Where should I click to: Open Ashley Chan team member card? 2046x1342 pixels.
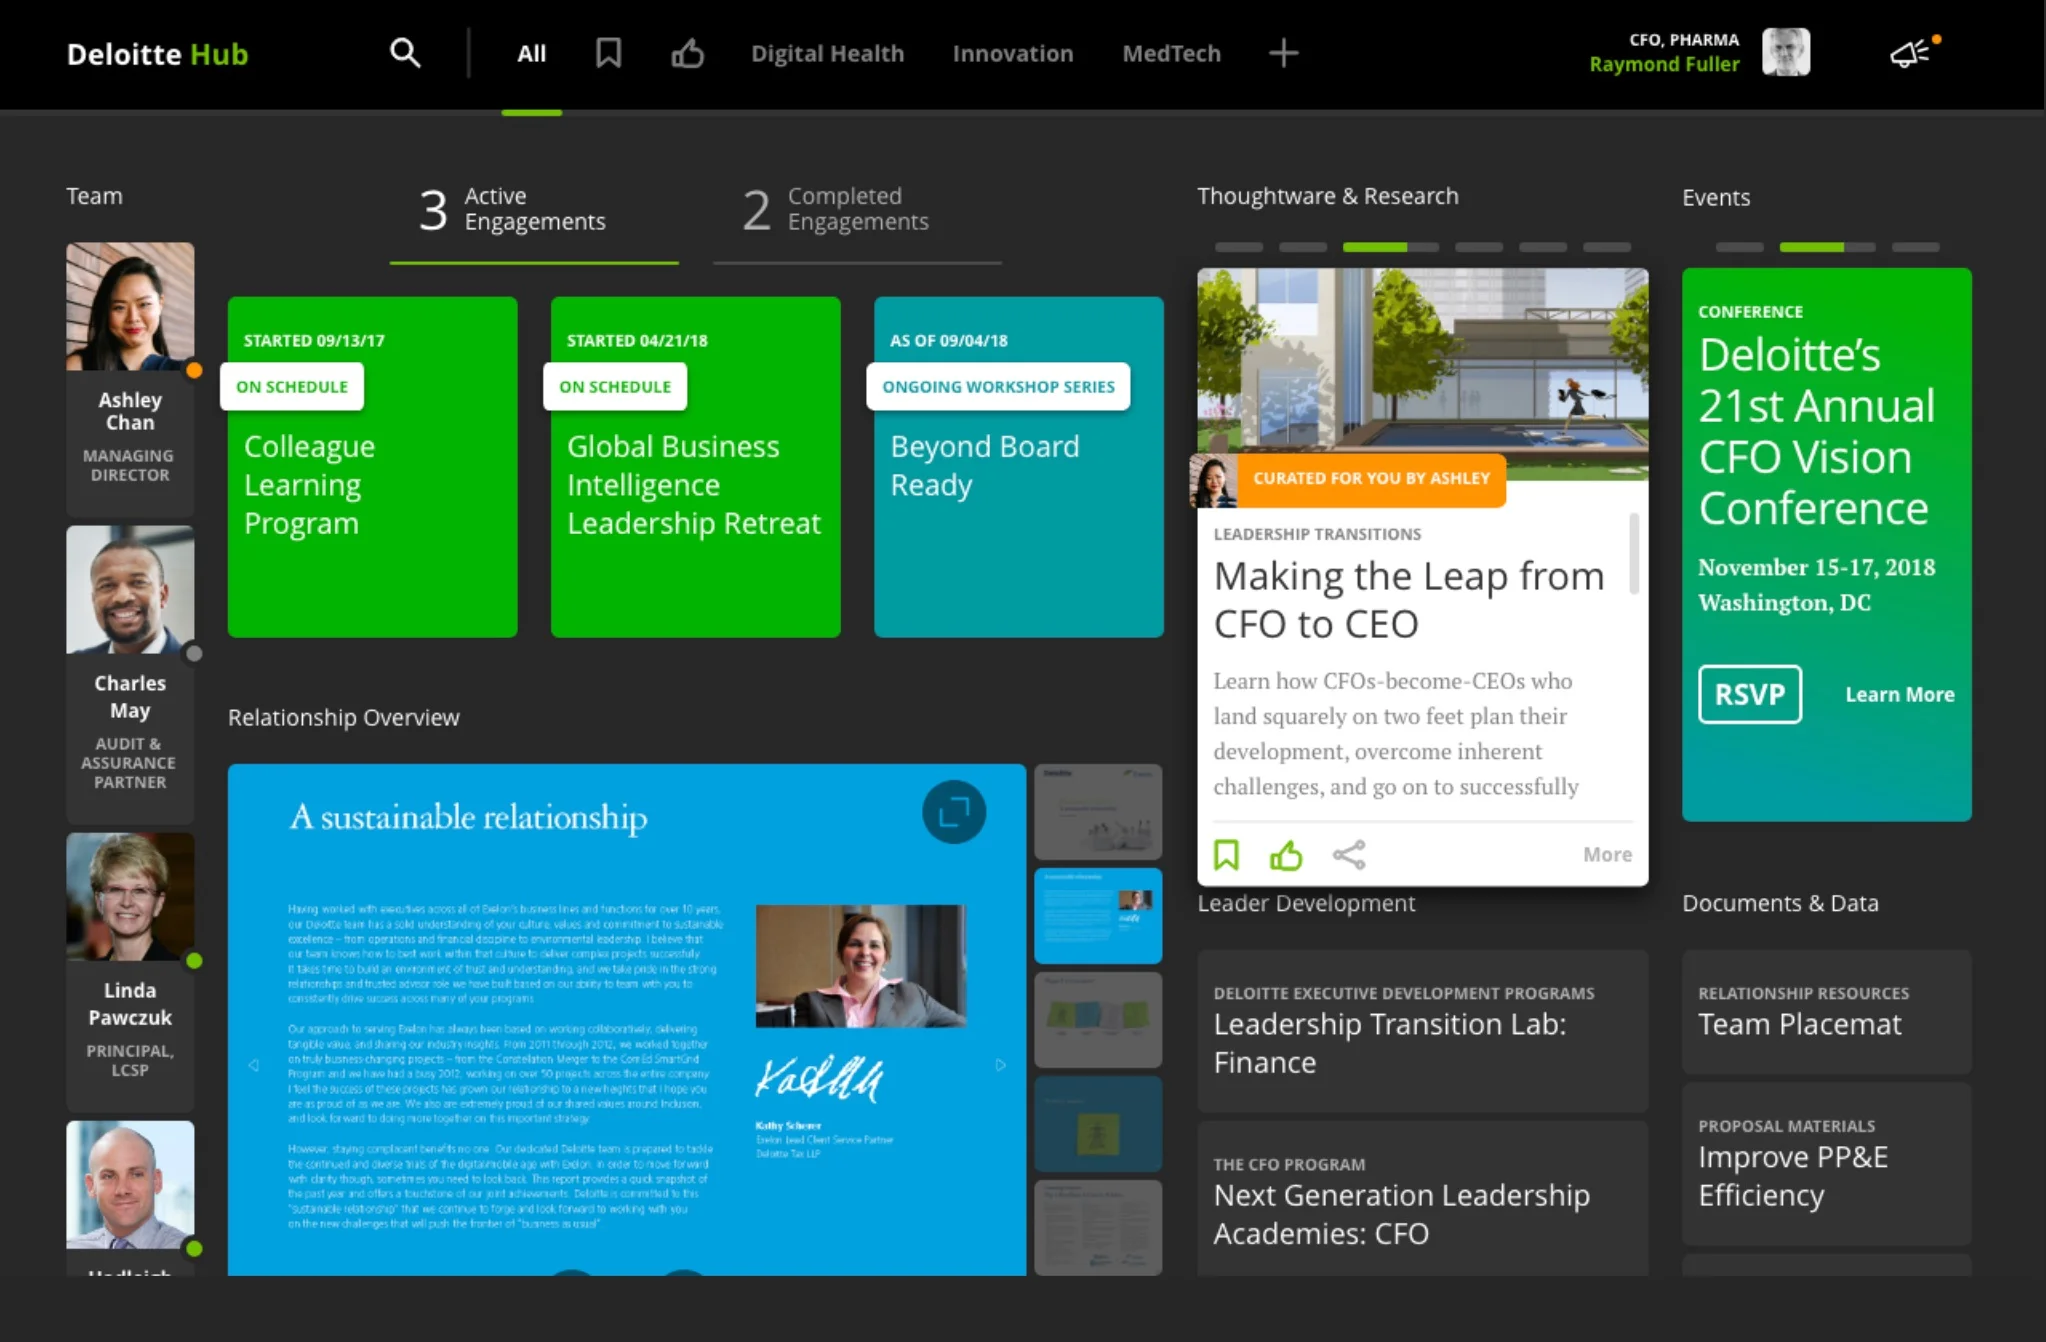click(130, 378)
